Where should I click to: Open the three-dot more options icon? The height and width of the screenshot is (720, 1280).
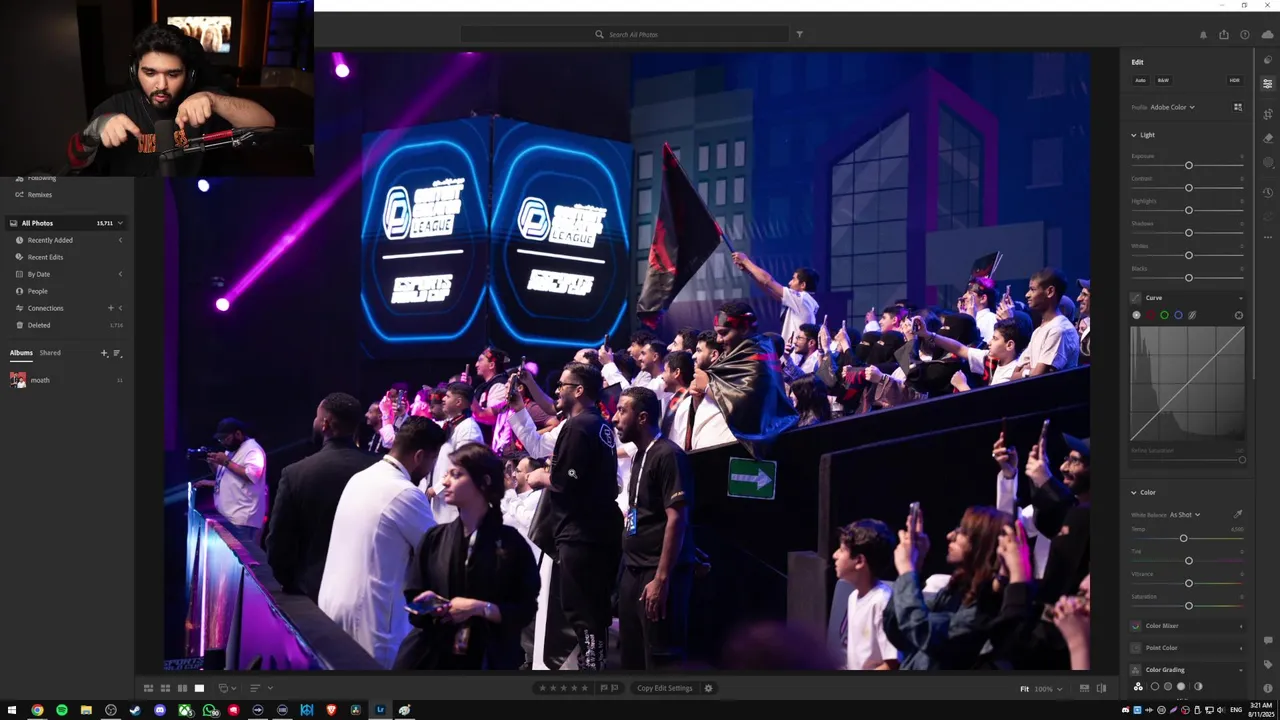pyautogui.click(x=1268, y=237)
